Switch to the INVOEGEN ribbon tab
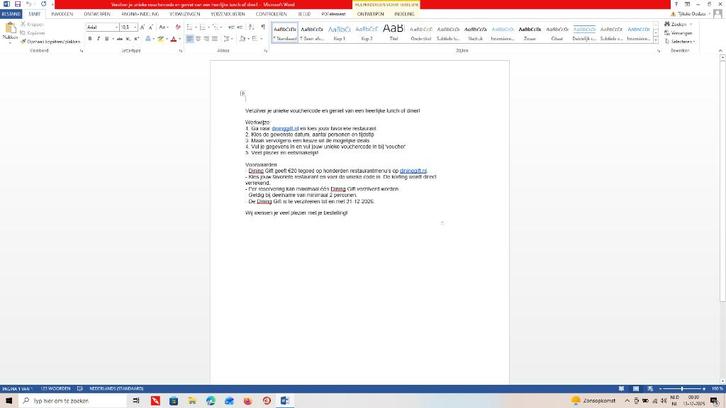This screenshot has width=726, height=408. click(62, 14)
